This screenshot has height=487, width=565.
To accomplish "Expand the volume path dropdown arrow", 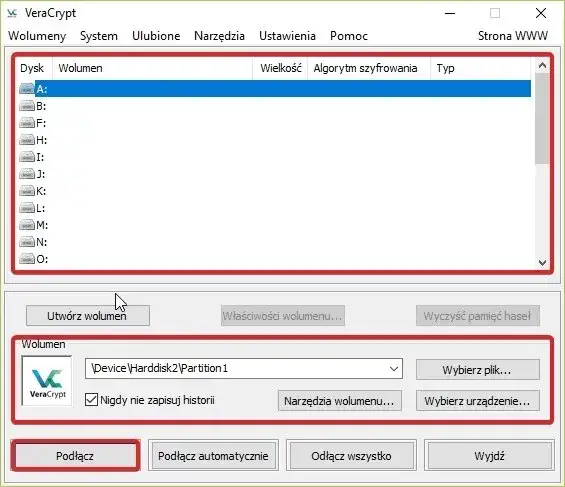I will click(x=394, y=368).
